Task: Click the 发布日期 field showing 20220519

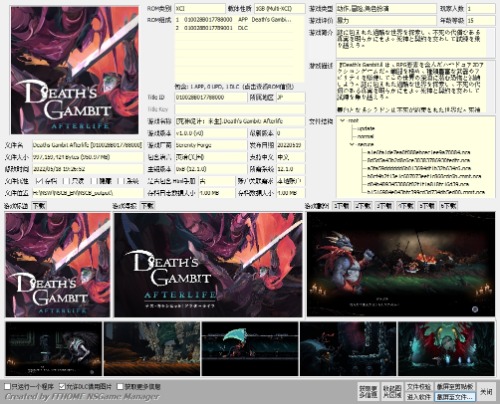Action: (x=291, y=145)
